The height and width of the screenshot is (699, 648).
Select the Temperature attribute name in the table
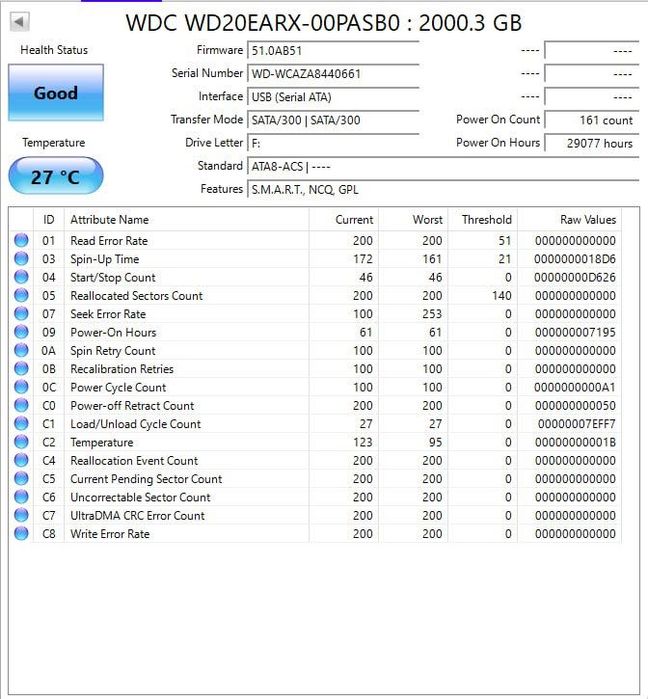(x=102, y=442)
